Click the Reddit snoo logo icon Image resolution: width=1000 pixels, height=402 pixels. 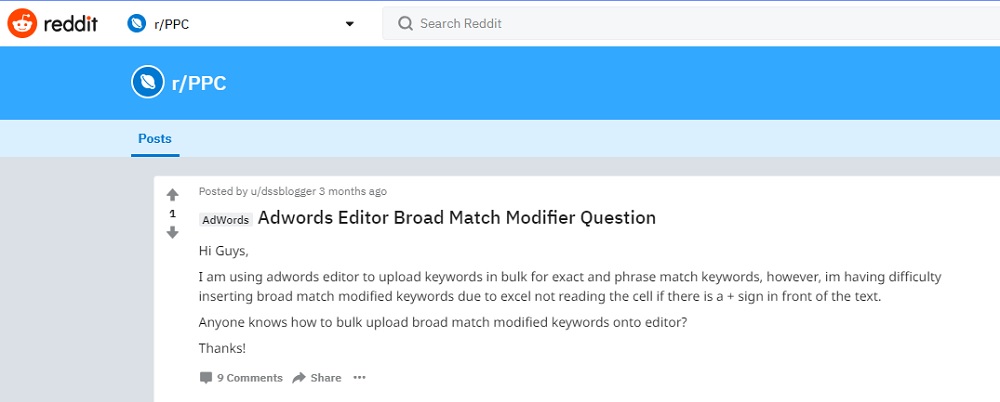click(x=22, y=24)
